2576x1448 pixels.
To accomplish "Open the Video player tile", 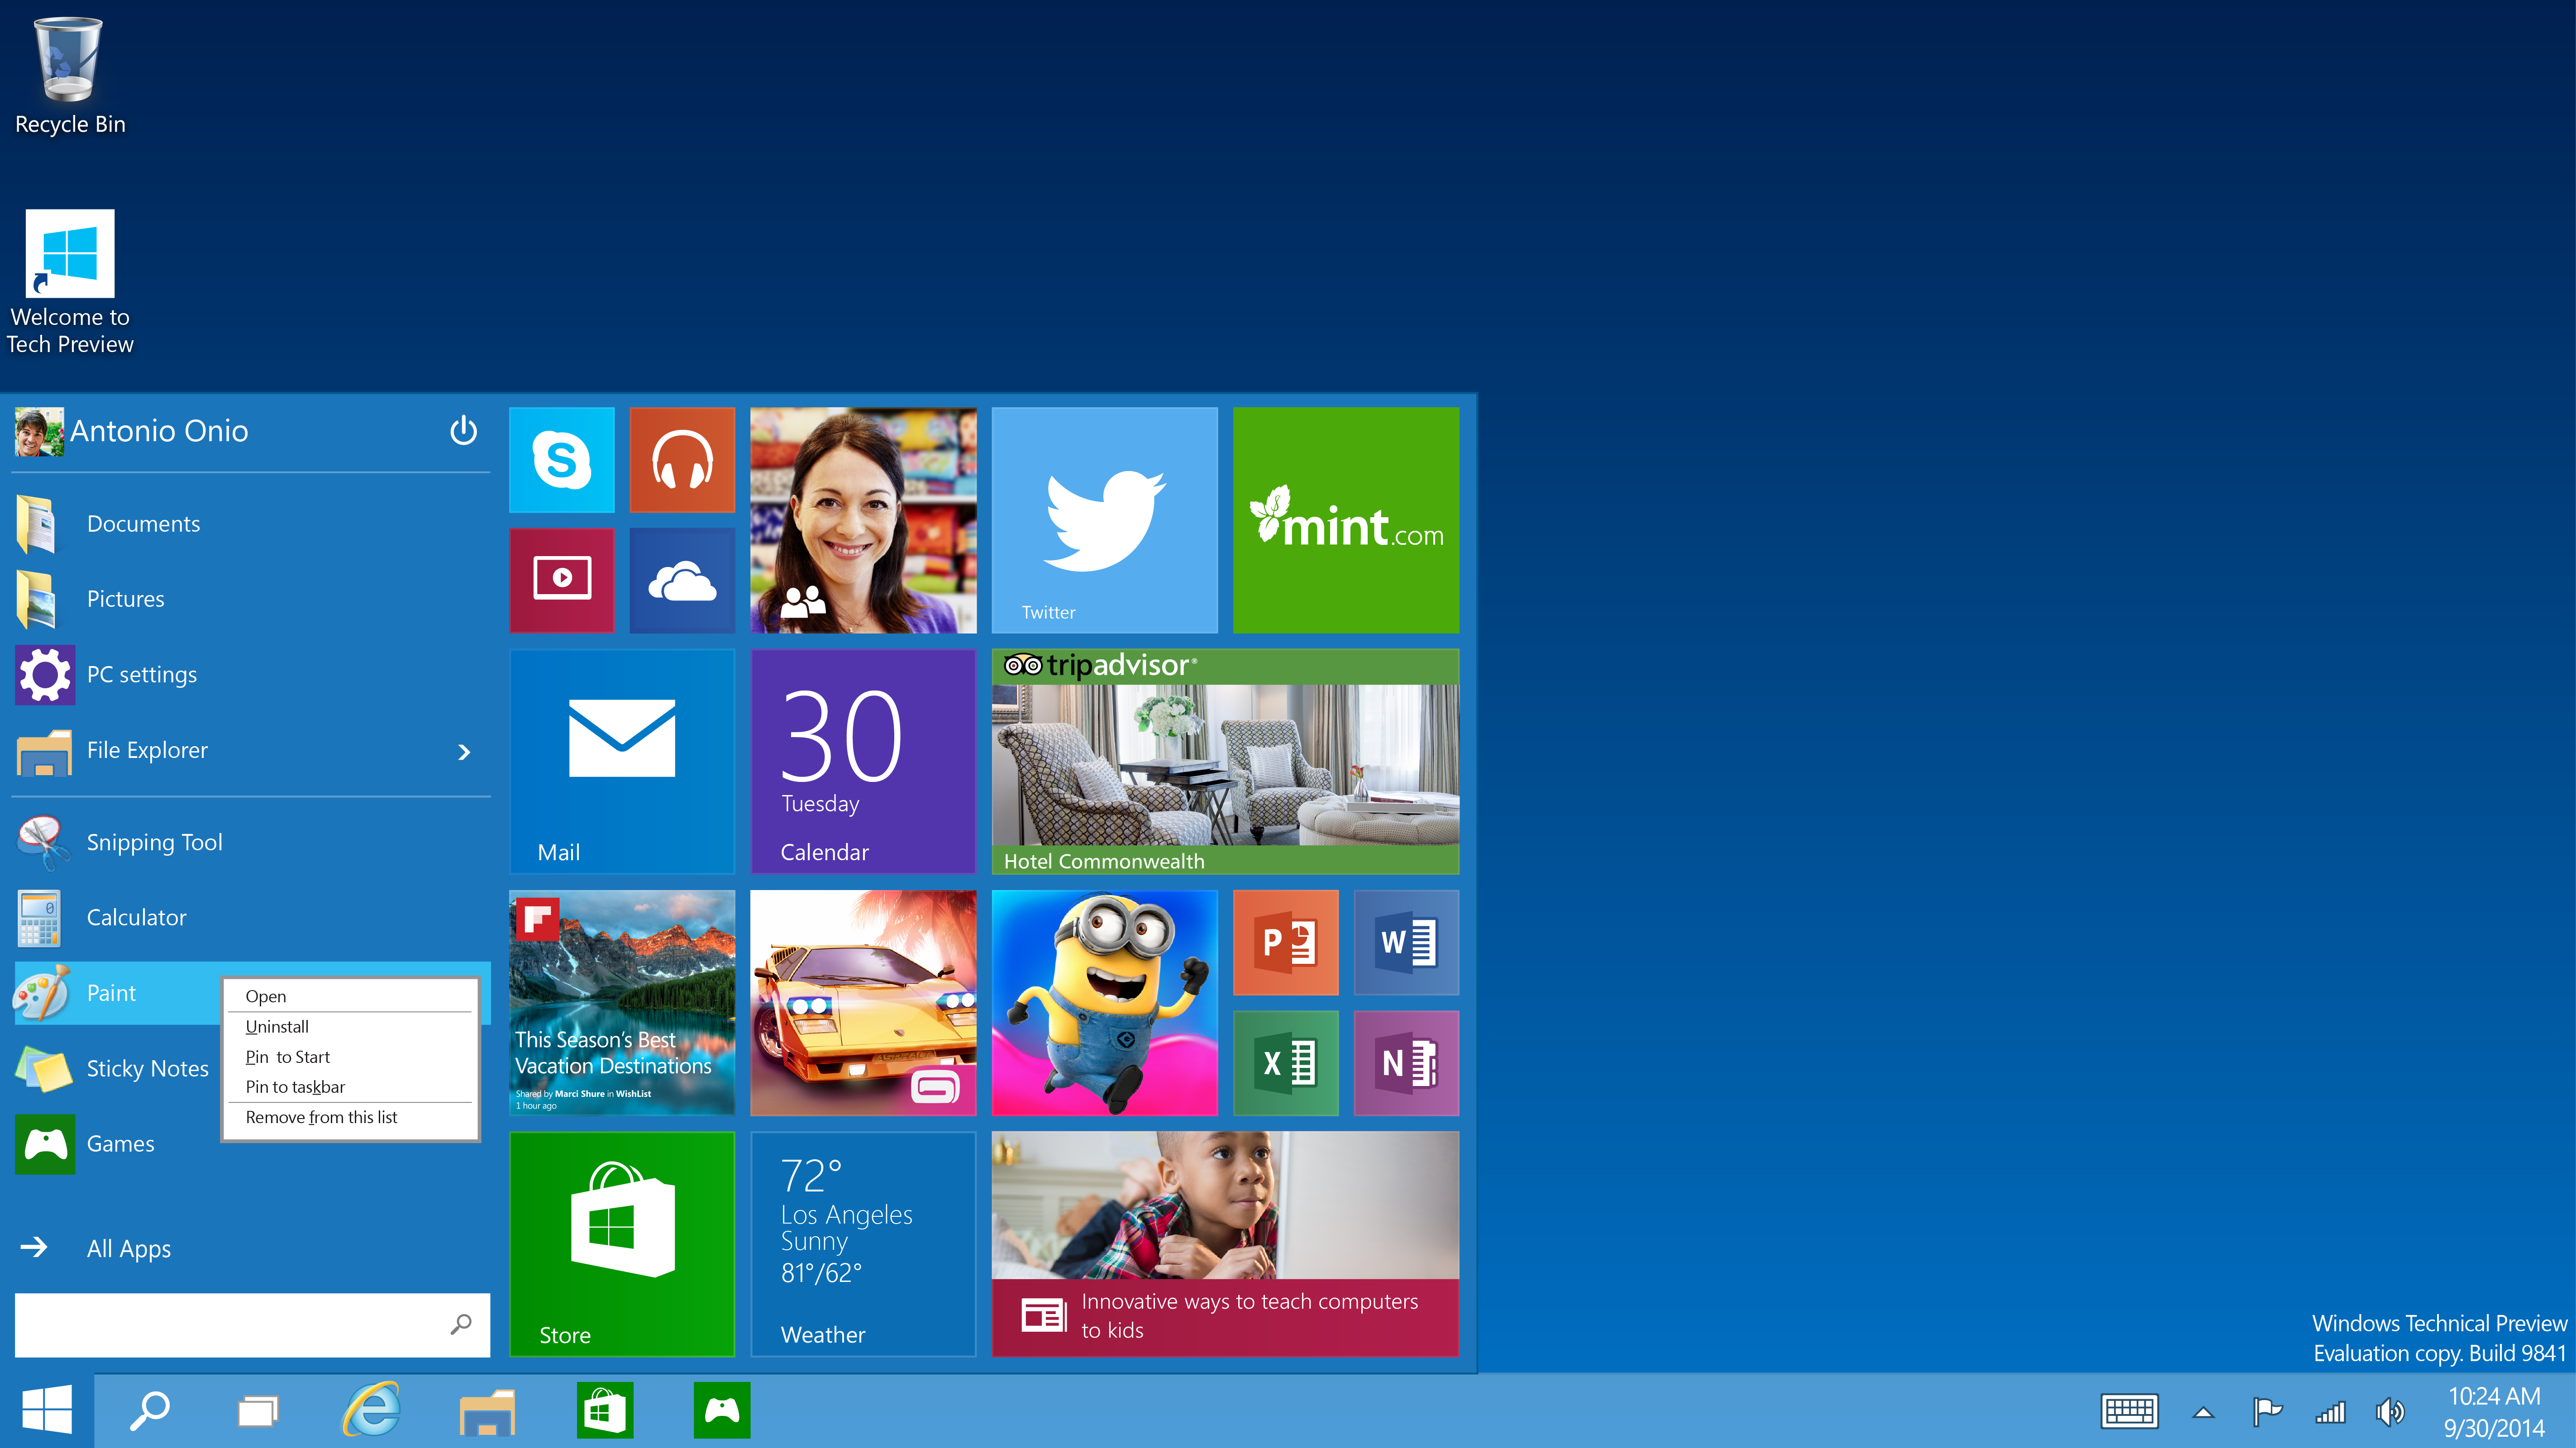I will 561,580.
